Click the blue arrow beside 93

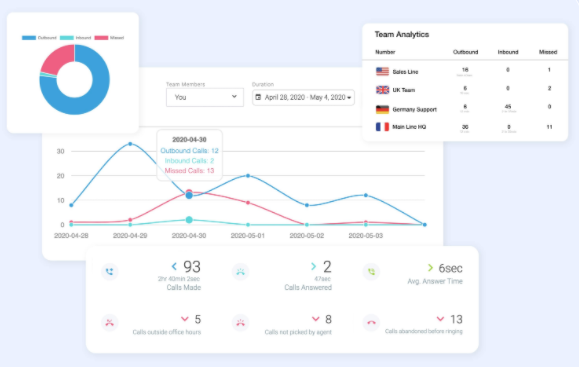(x=174, y=266)
